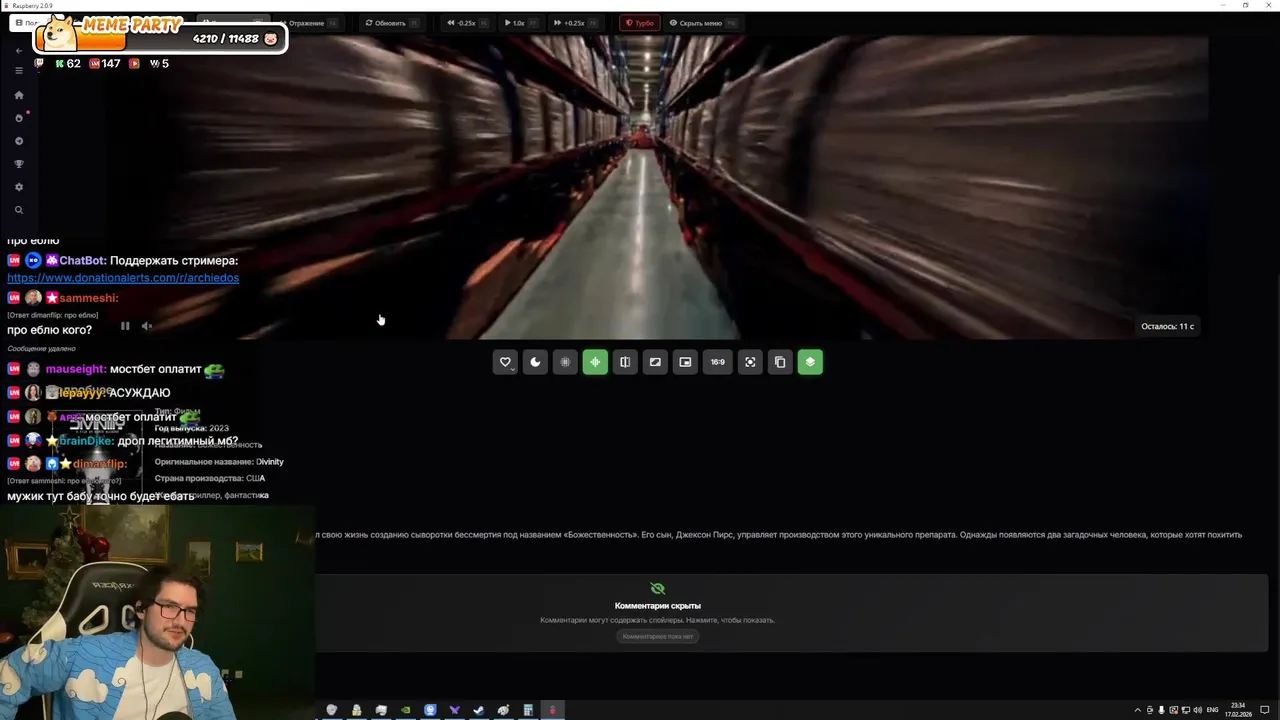1280x720 pixels.
Task: Decrease speed with -0.25x button
Action: tap(467, 23)
